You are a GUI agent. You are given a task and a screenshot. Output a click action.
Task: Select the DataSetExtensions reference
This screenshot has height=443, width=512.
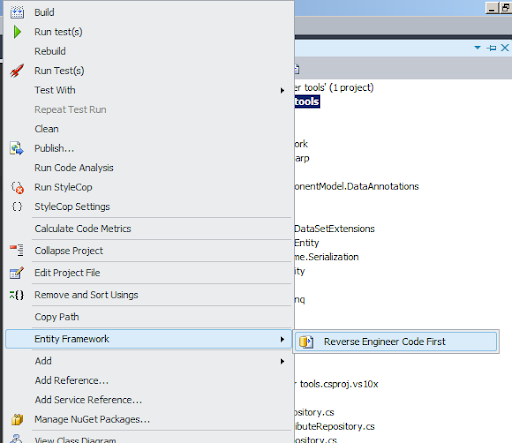pos(335,229)
